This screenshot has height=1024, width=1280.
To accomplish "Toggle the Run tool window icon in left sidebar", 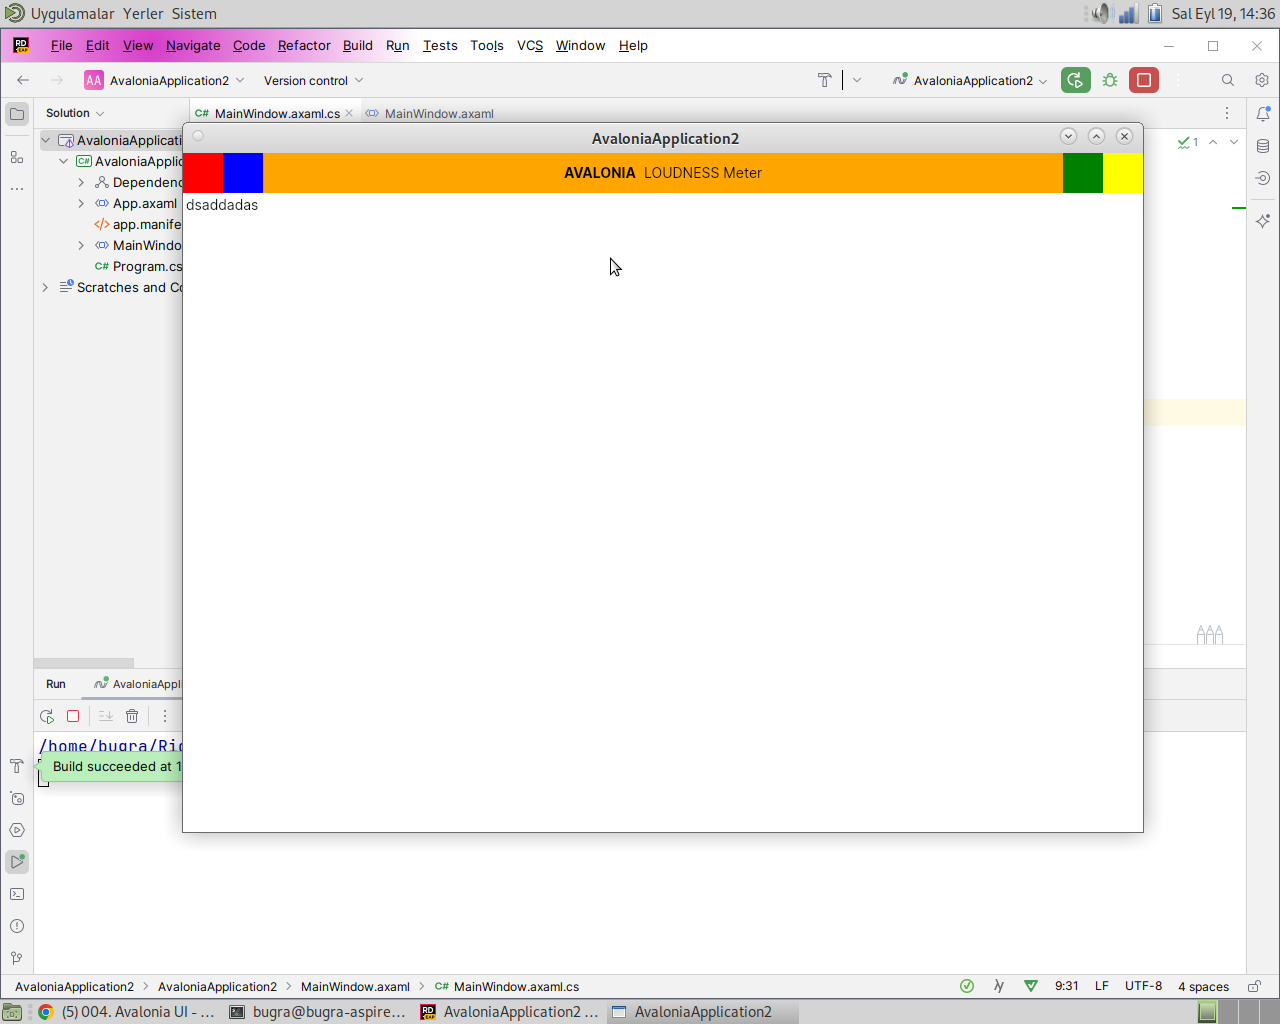I will [17, 862].
